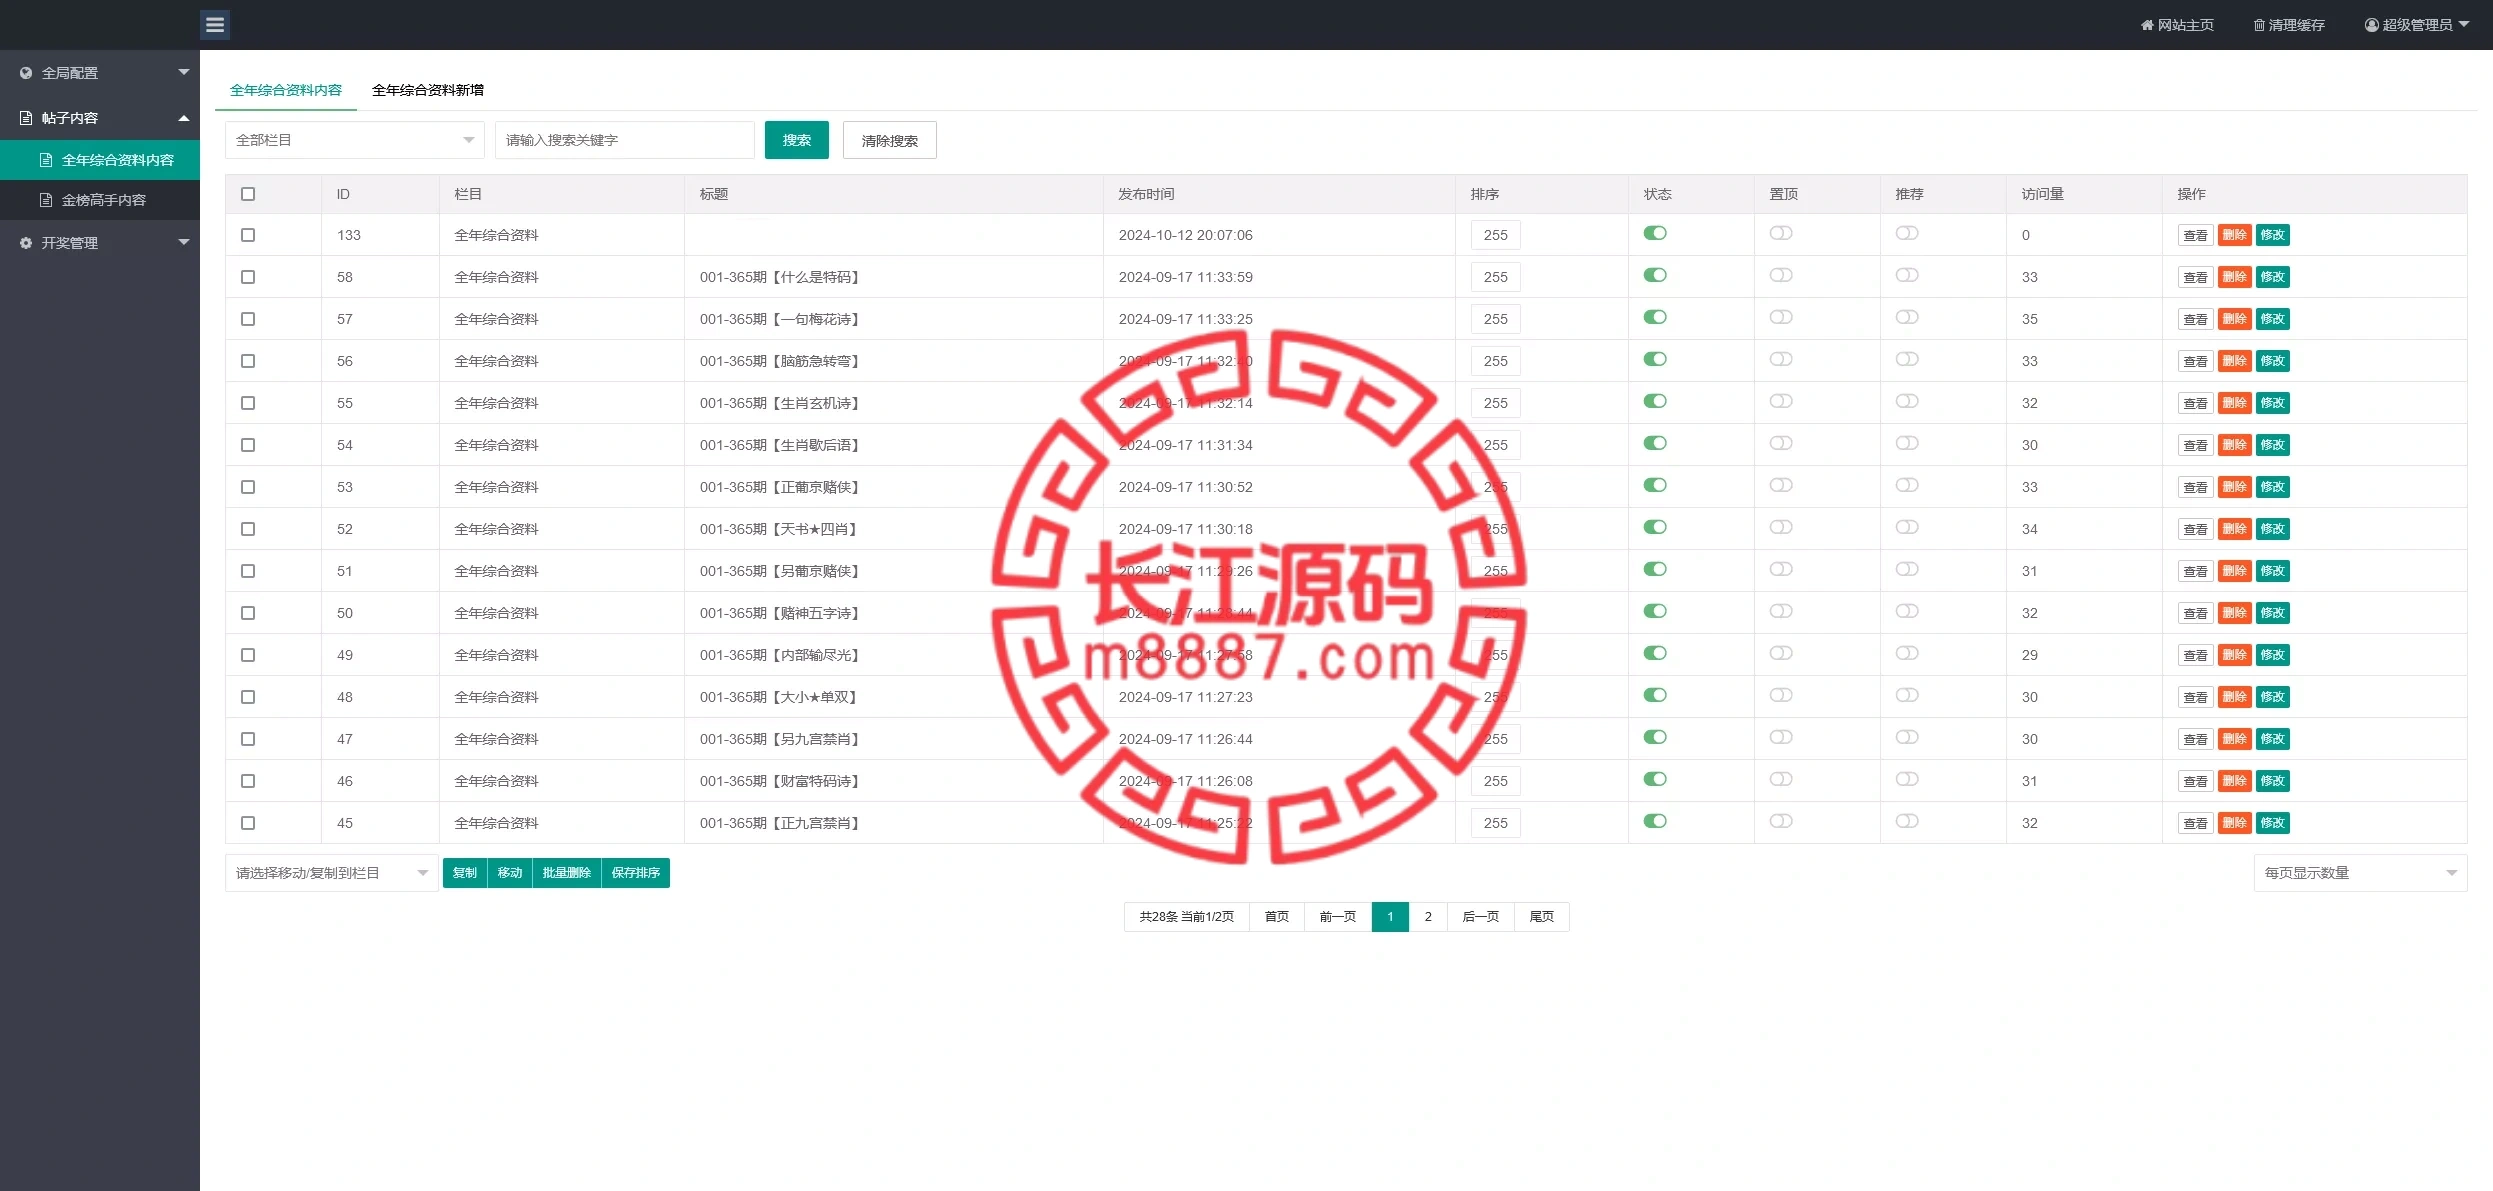Open the 全部栏目 category dropdown

click(x=355, y=140)
